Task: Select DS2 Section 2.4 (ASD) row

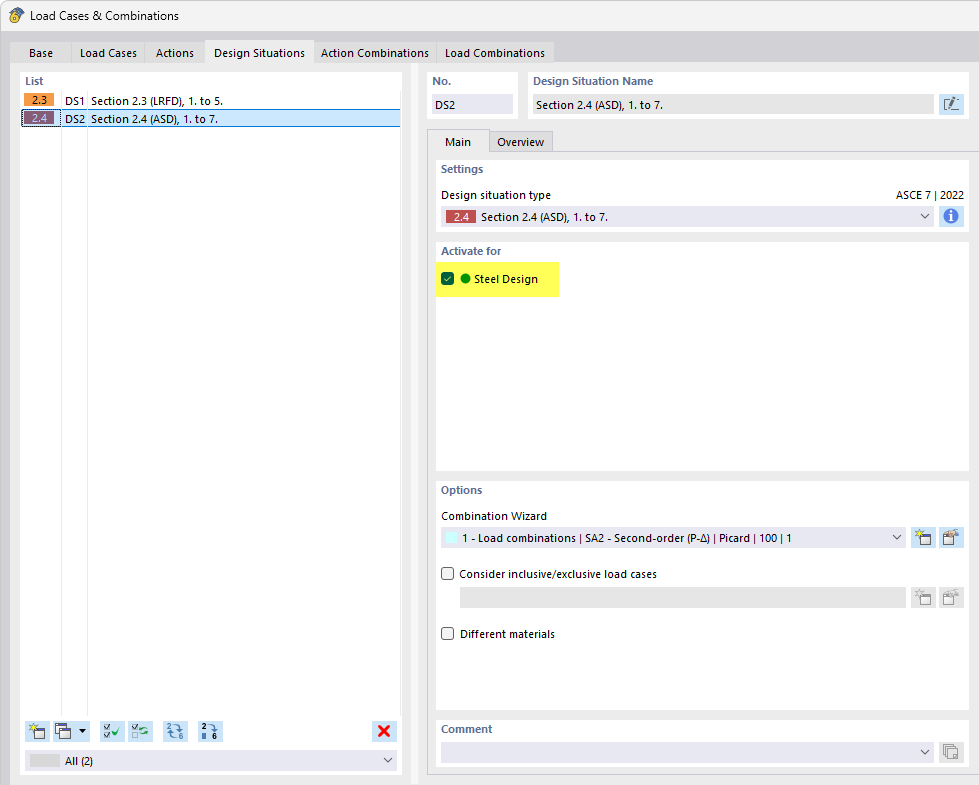Action: click(210, 119)
